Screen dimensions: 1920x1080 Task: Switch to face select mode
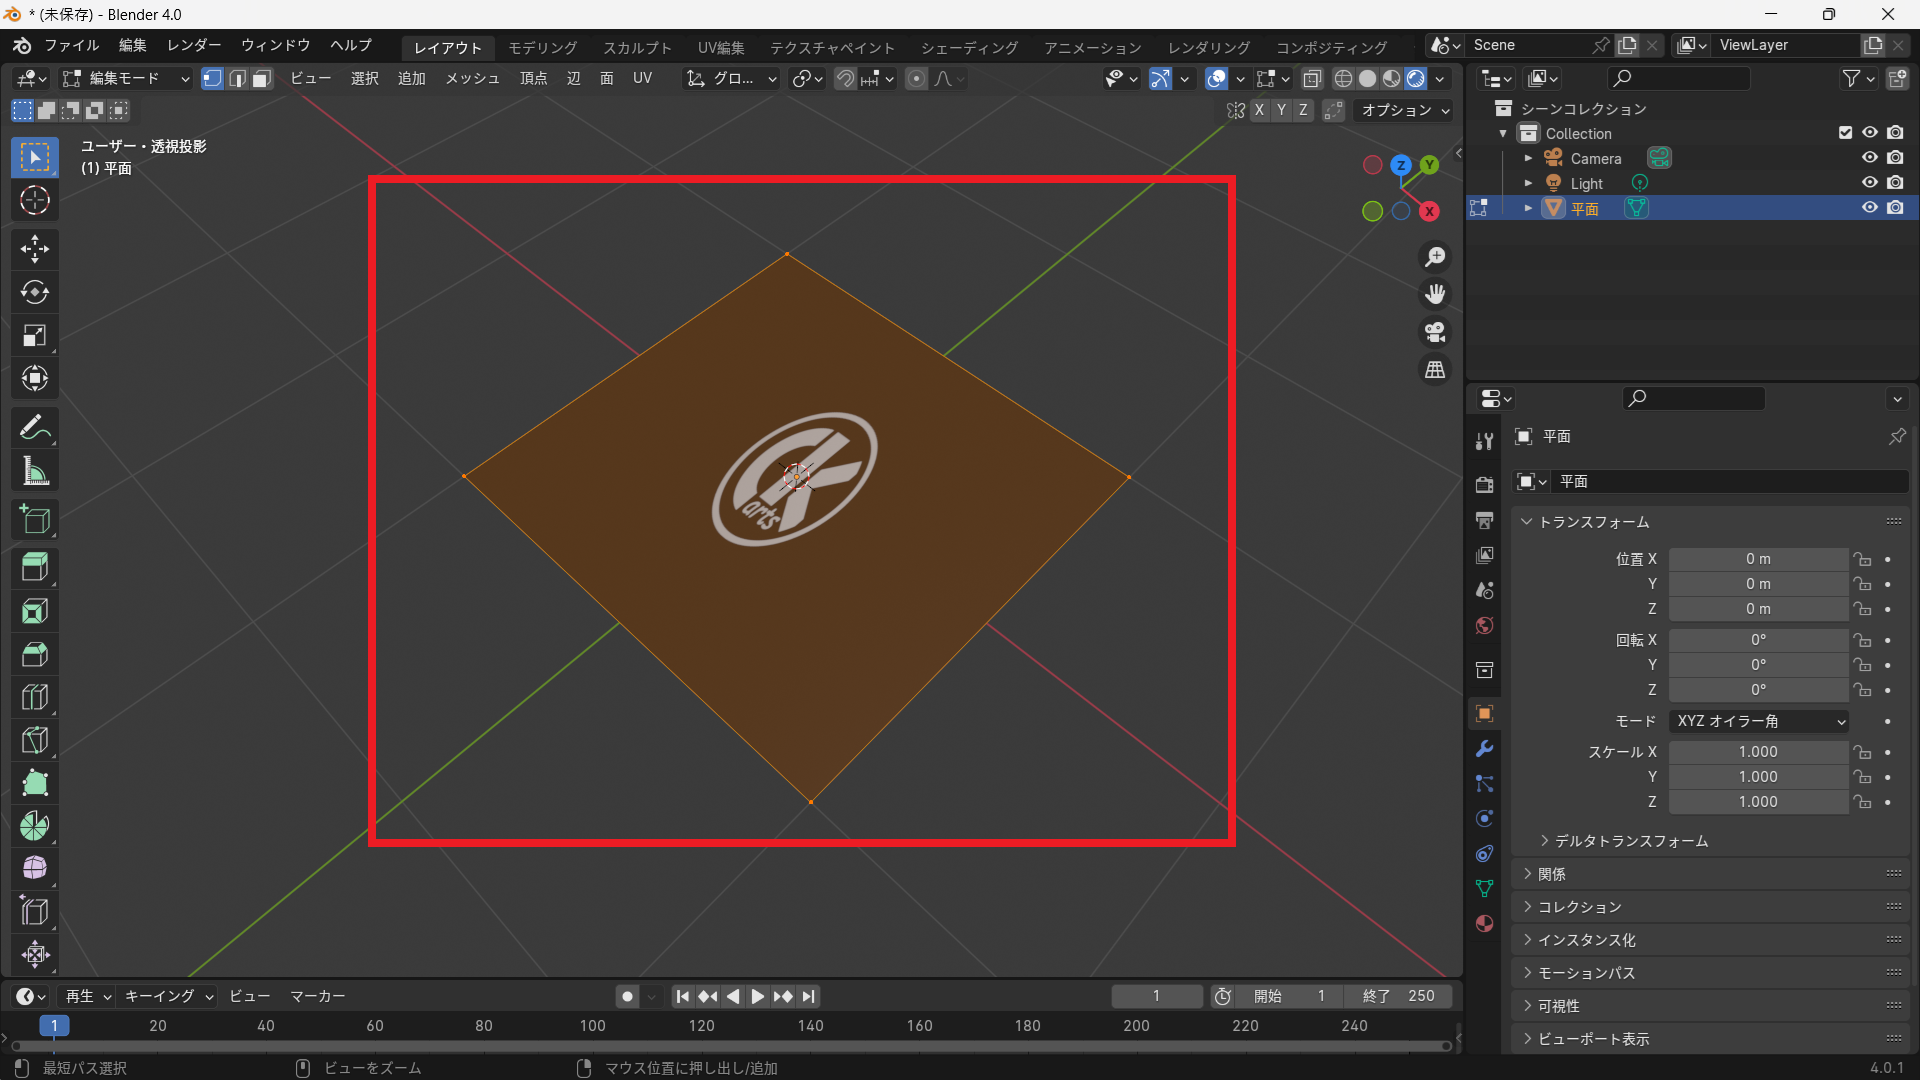262,79
